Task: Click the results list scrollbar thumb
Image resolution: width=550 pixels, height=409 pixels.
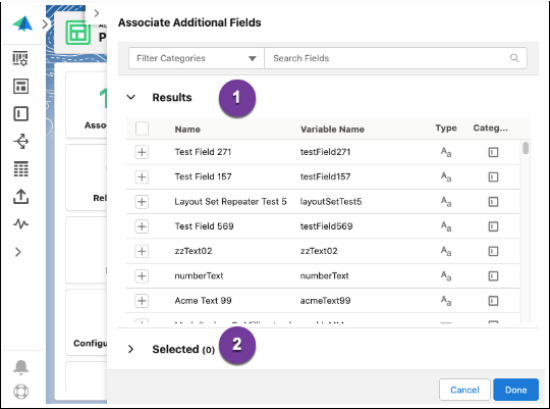Action: coord(525,148)
